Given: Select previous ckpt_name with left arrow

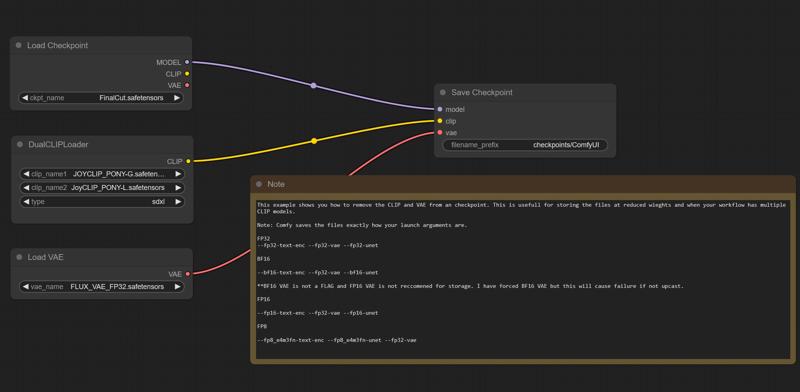Looking at the screenshot, I should pyautogui.click(x=24, y=98).
